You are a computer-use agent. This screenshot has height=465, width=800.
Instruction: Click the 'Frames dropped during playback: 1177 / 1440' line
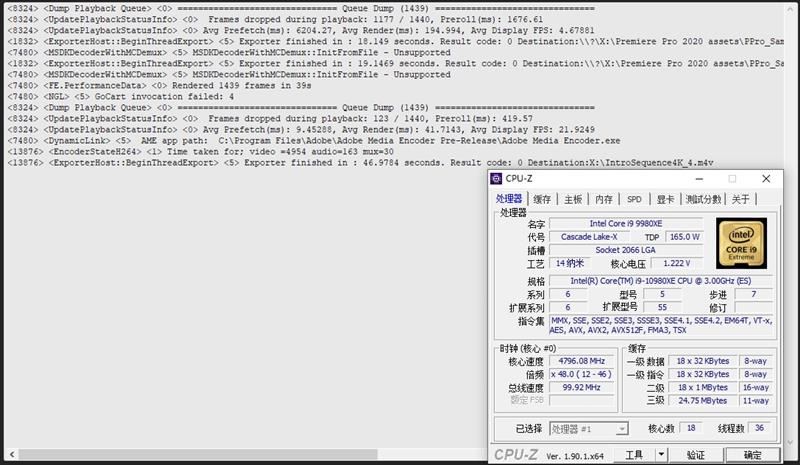click(x=275, y=19)
